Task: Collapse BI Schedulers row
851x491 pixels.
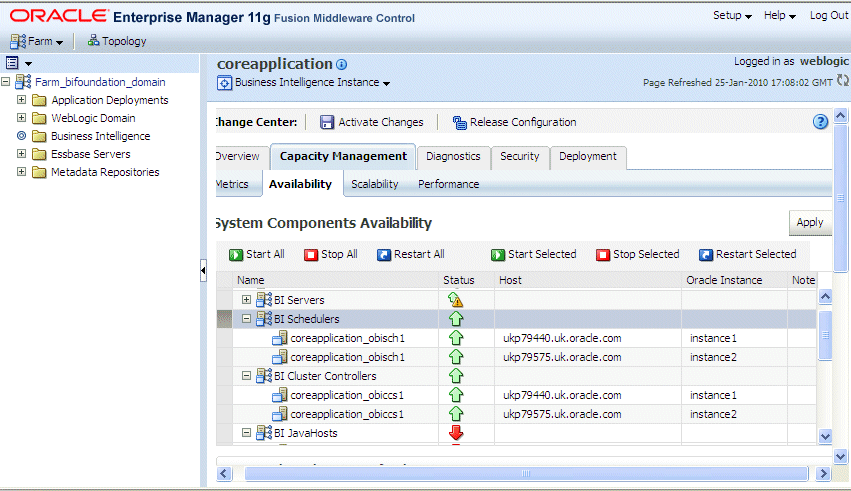Action: tap(246, 318)
